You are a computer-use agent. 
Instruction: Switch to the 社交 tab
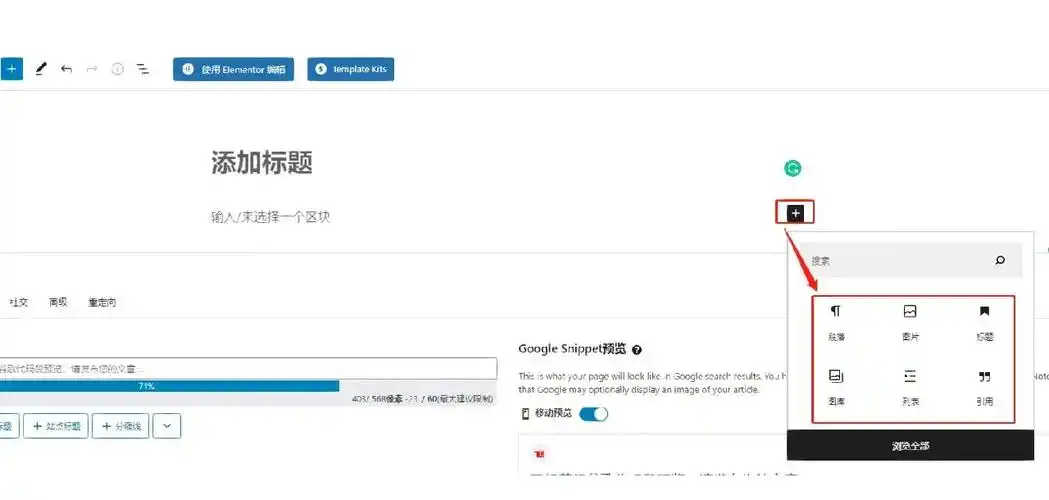(18, 303)
